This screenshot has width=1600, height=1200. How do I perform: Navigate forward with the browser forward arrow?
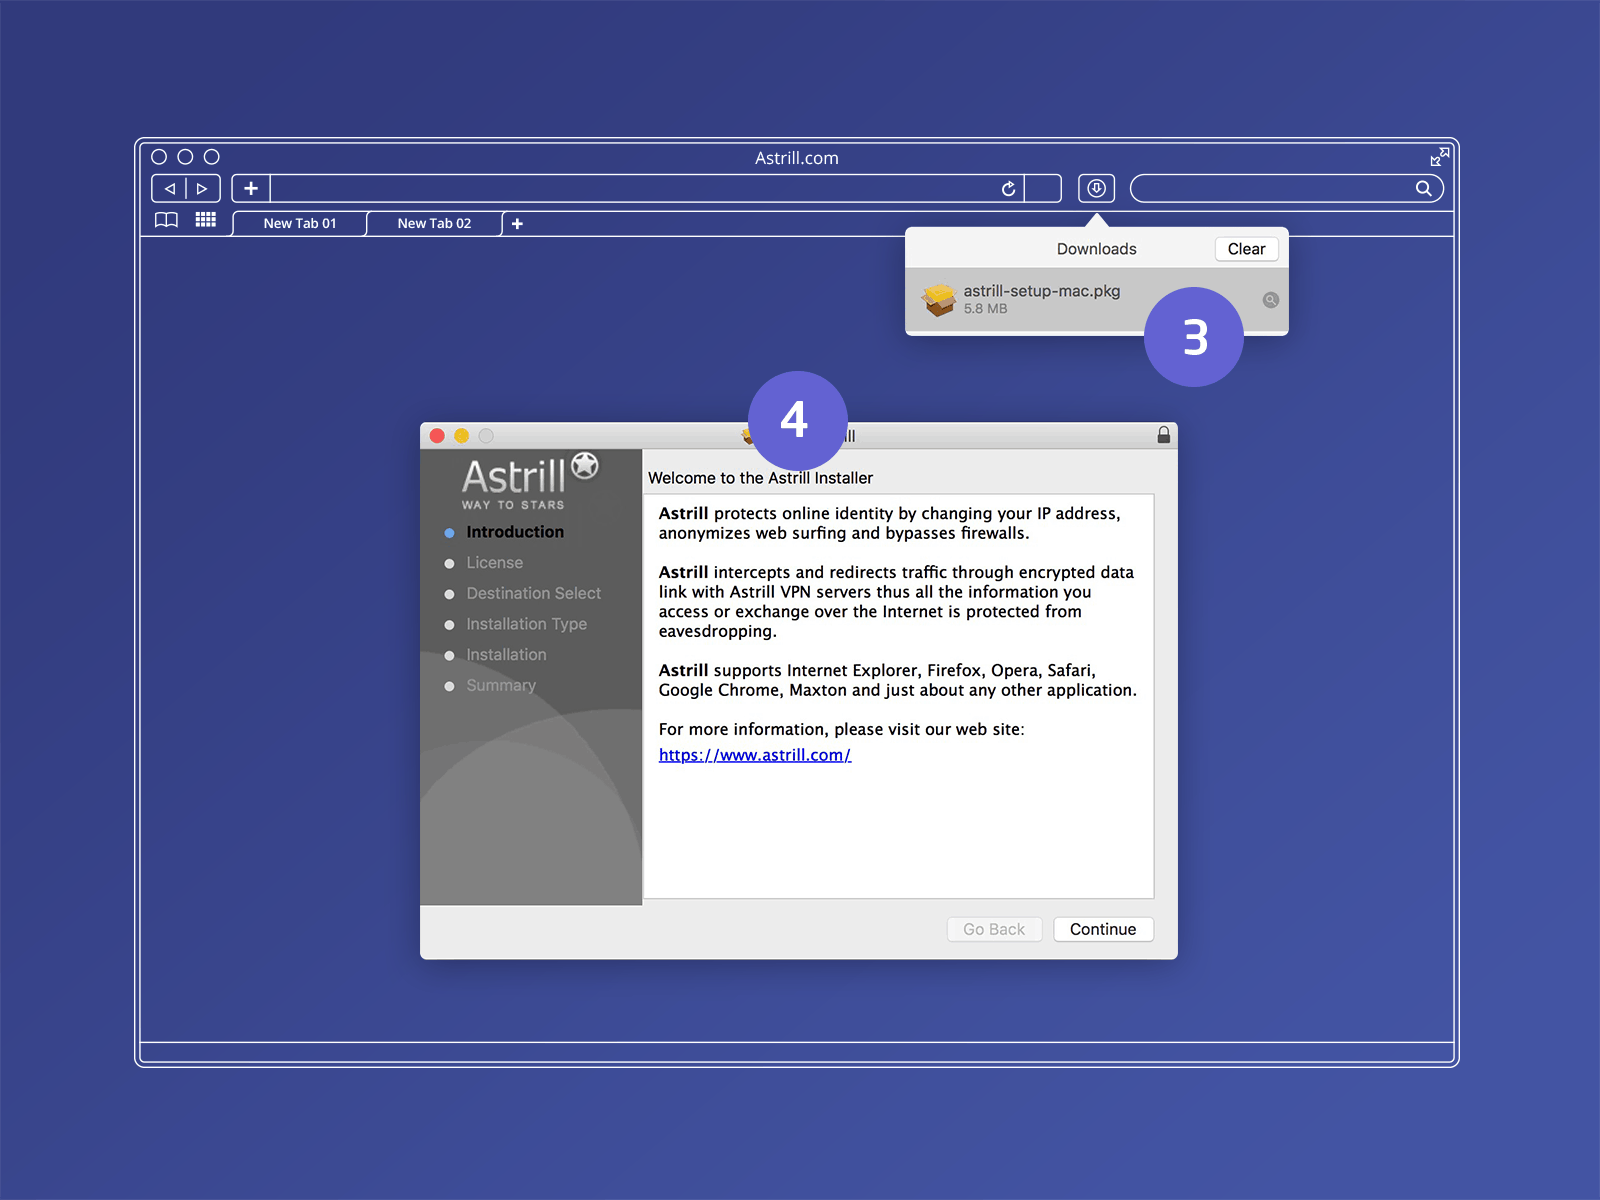200,188
